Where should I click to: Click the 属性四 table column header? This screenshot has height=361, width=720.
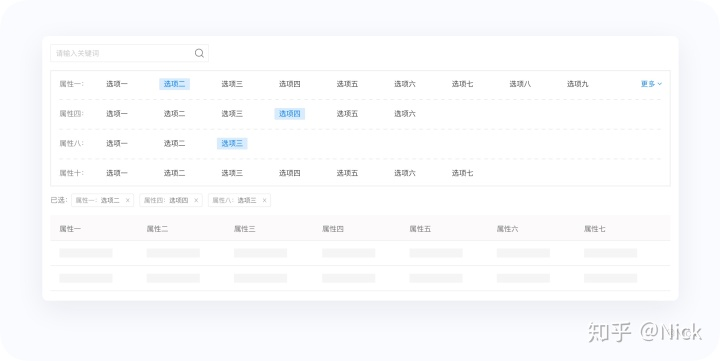pos(333,229)
